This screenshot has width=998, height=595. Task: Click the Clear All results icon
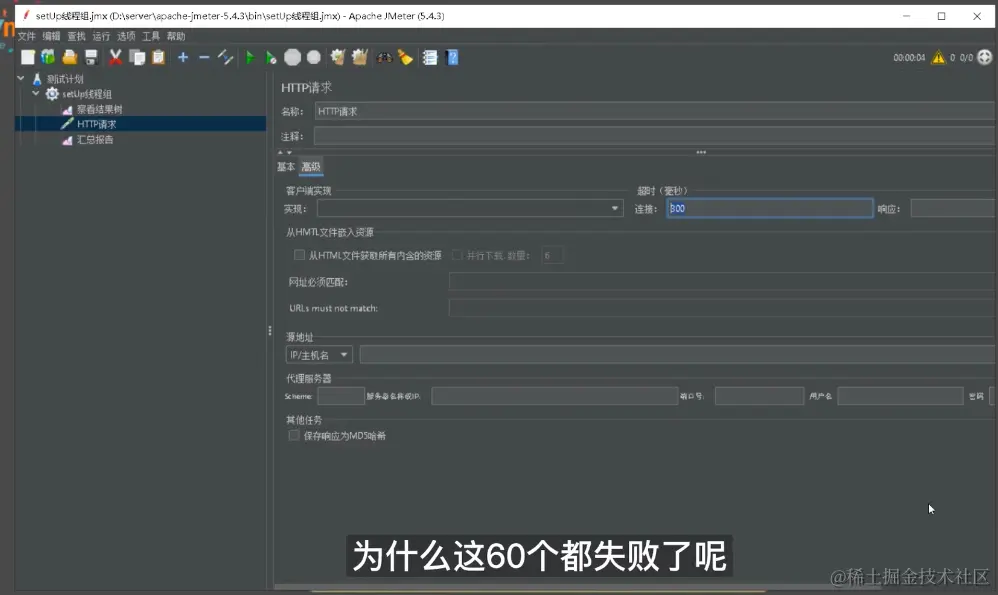tap(360, 57)
